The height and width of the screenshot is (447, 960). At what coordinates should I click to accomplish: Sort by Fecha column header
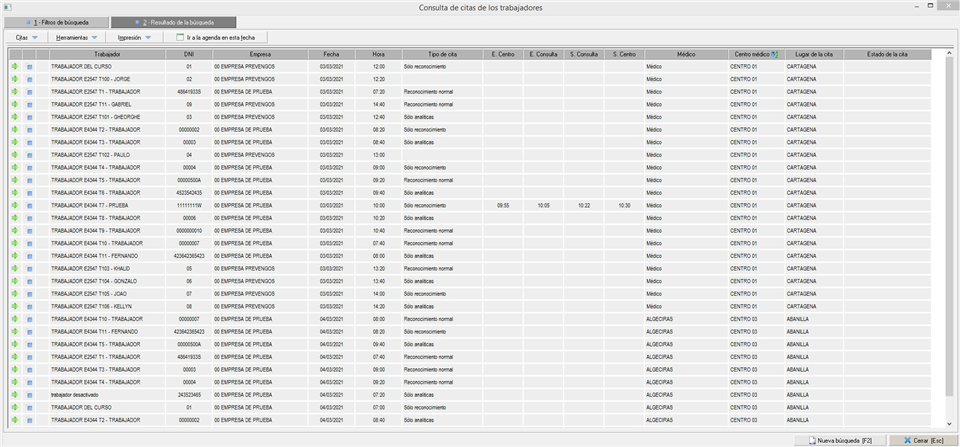point(331,54)
